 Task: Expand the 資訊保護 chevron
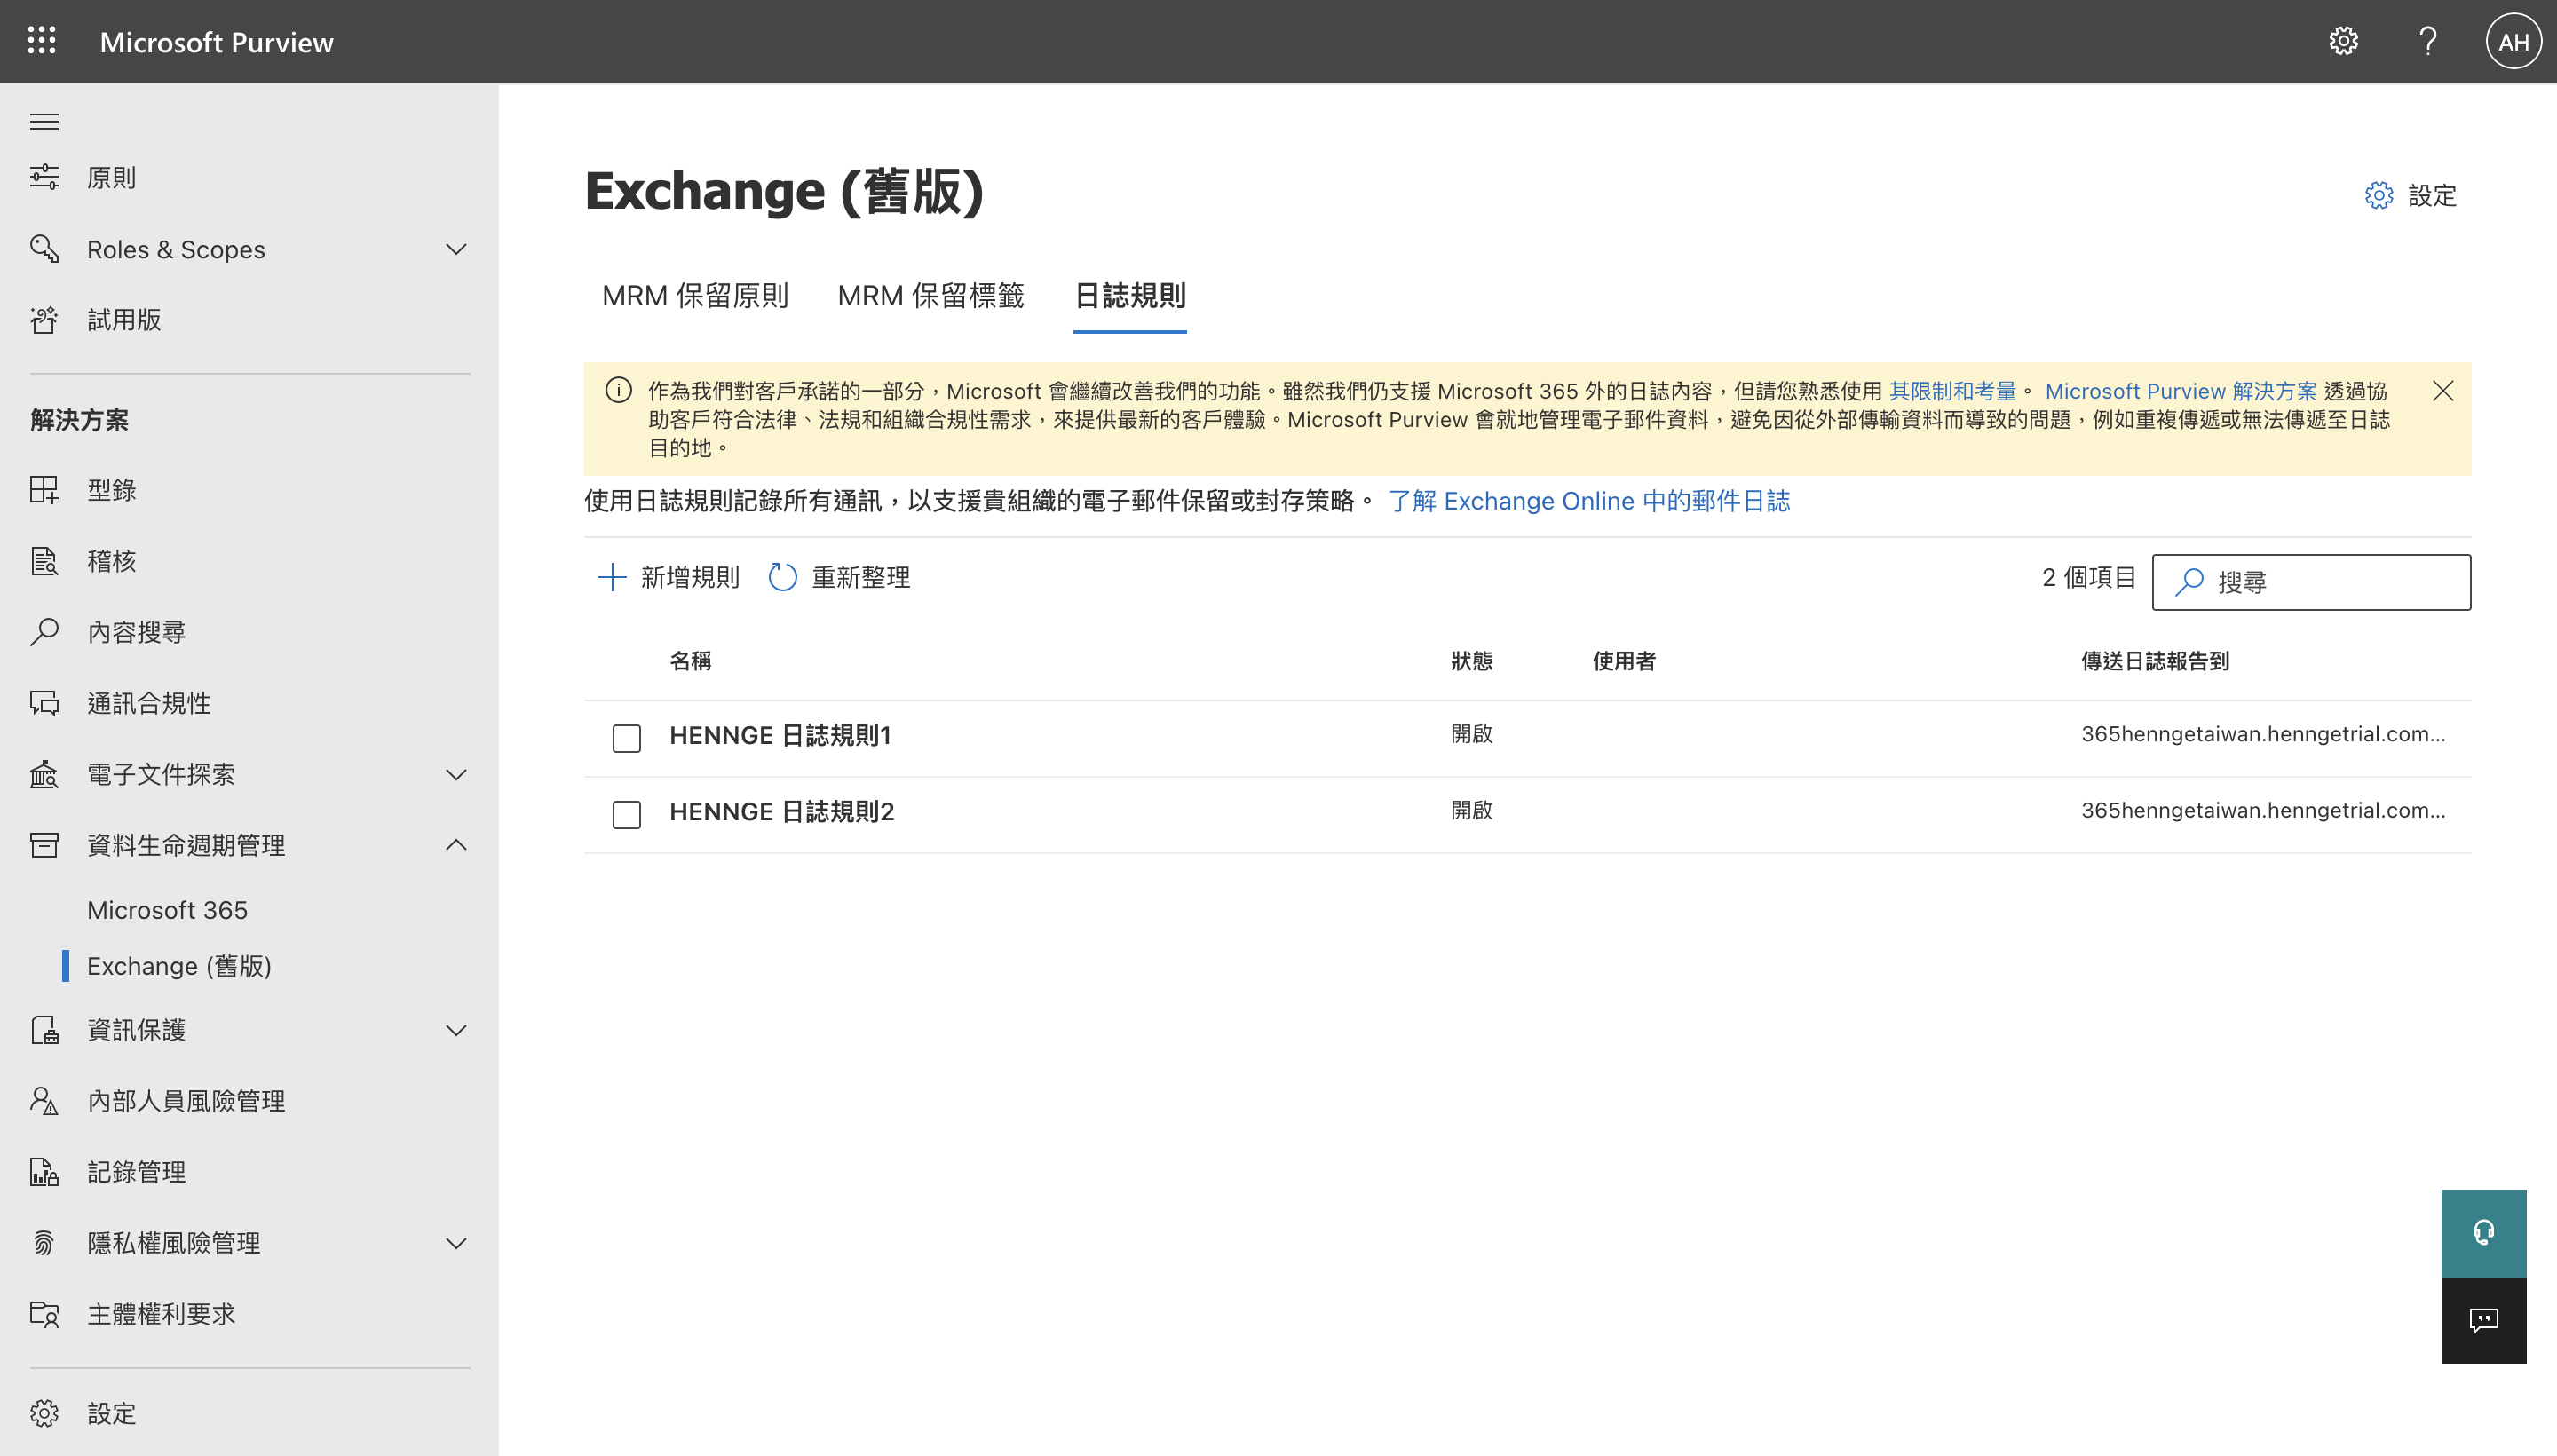click(x=456, y=1030)
